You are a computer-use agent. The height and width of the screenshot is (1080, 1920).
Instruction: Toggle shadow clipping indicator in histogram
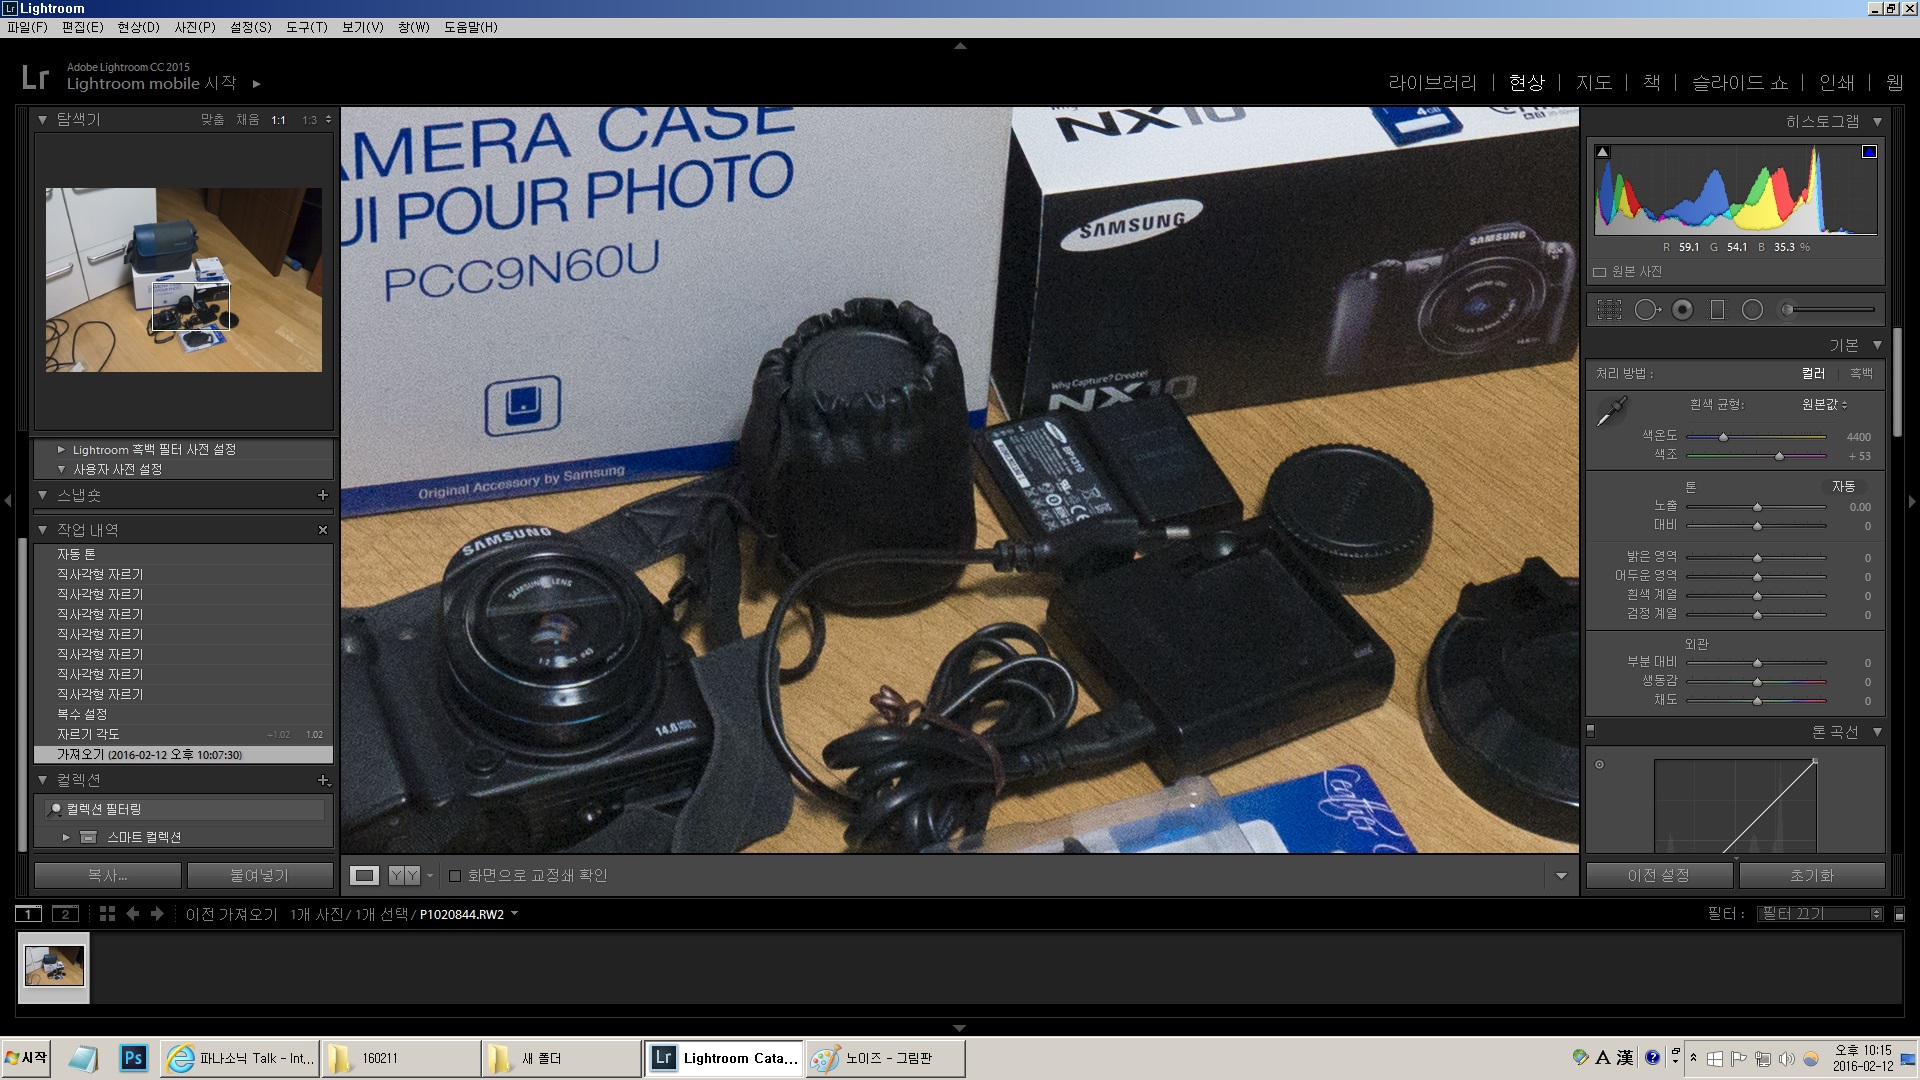tap(1603, 152)
